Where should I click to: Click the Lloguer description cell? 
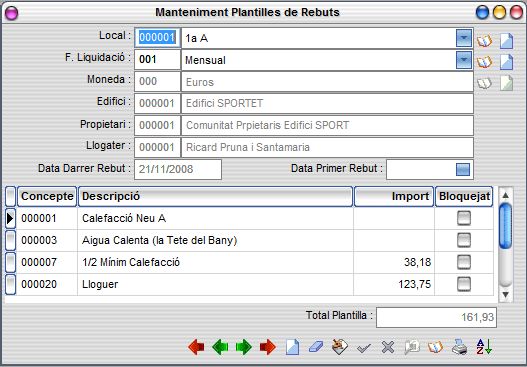point(215,284)
